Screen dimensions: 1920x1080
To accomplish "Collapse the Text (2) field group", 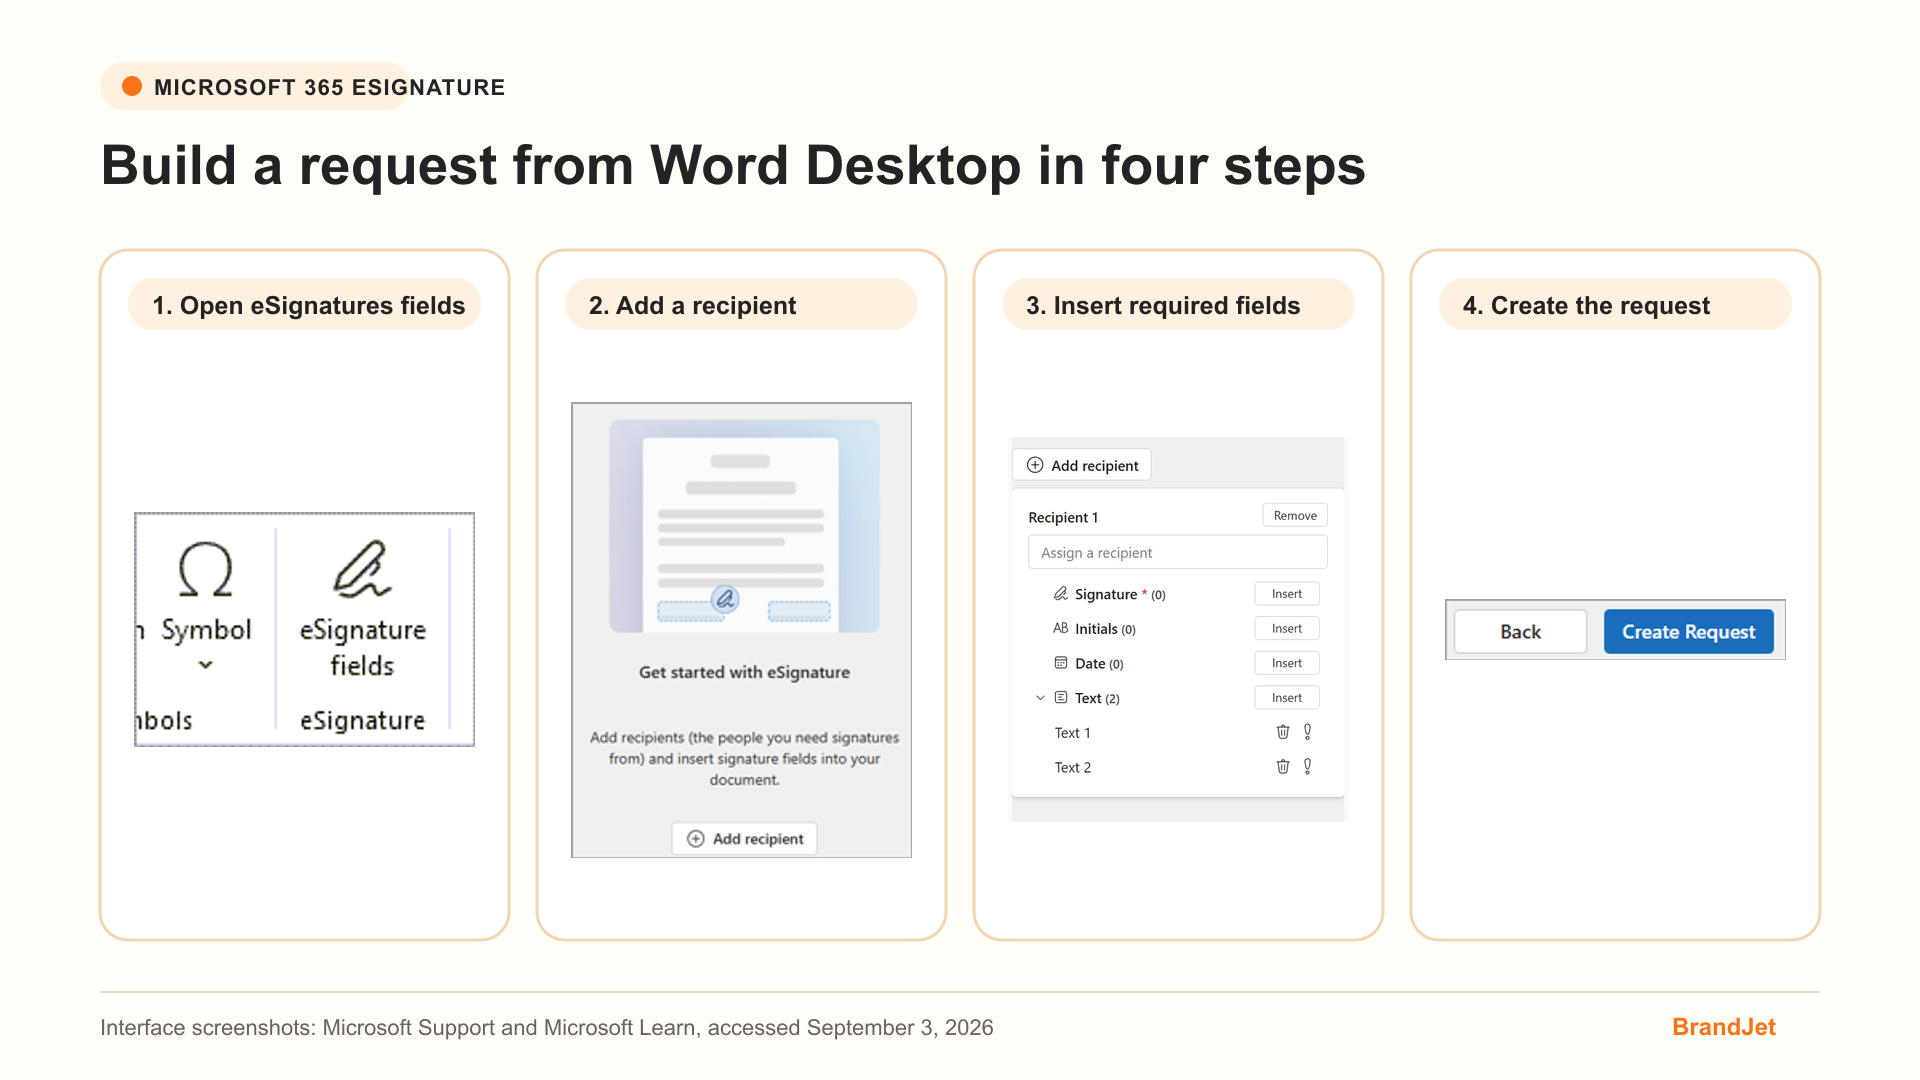I will pyautogui.click(x=1040, y=698).
